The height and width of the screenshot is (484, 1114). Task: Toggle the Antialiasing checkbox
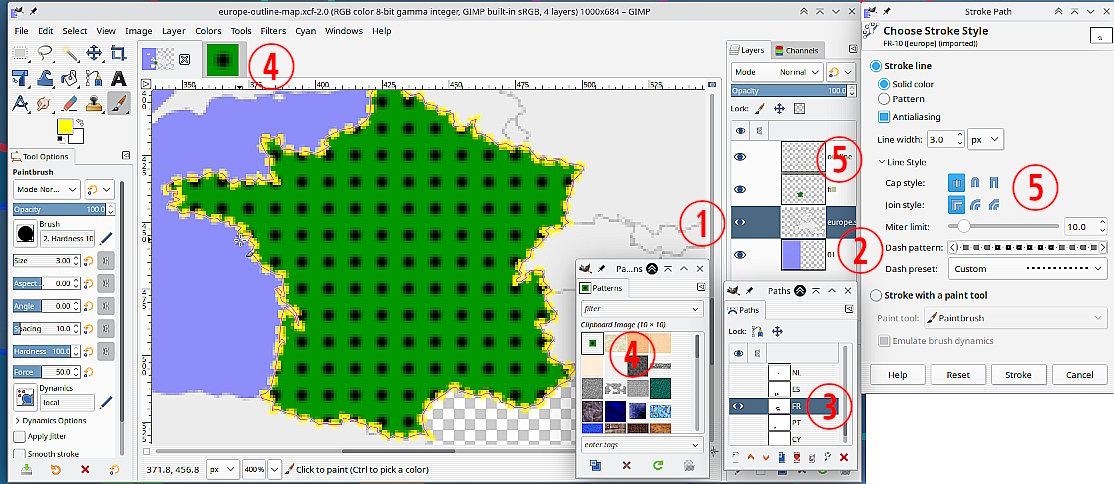pyautogui.click(x=884, y=117)
